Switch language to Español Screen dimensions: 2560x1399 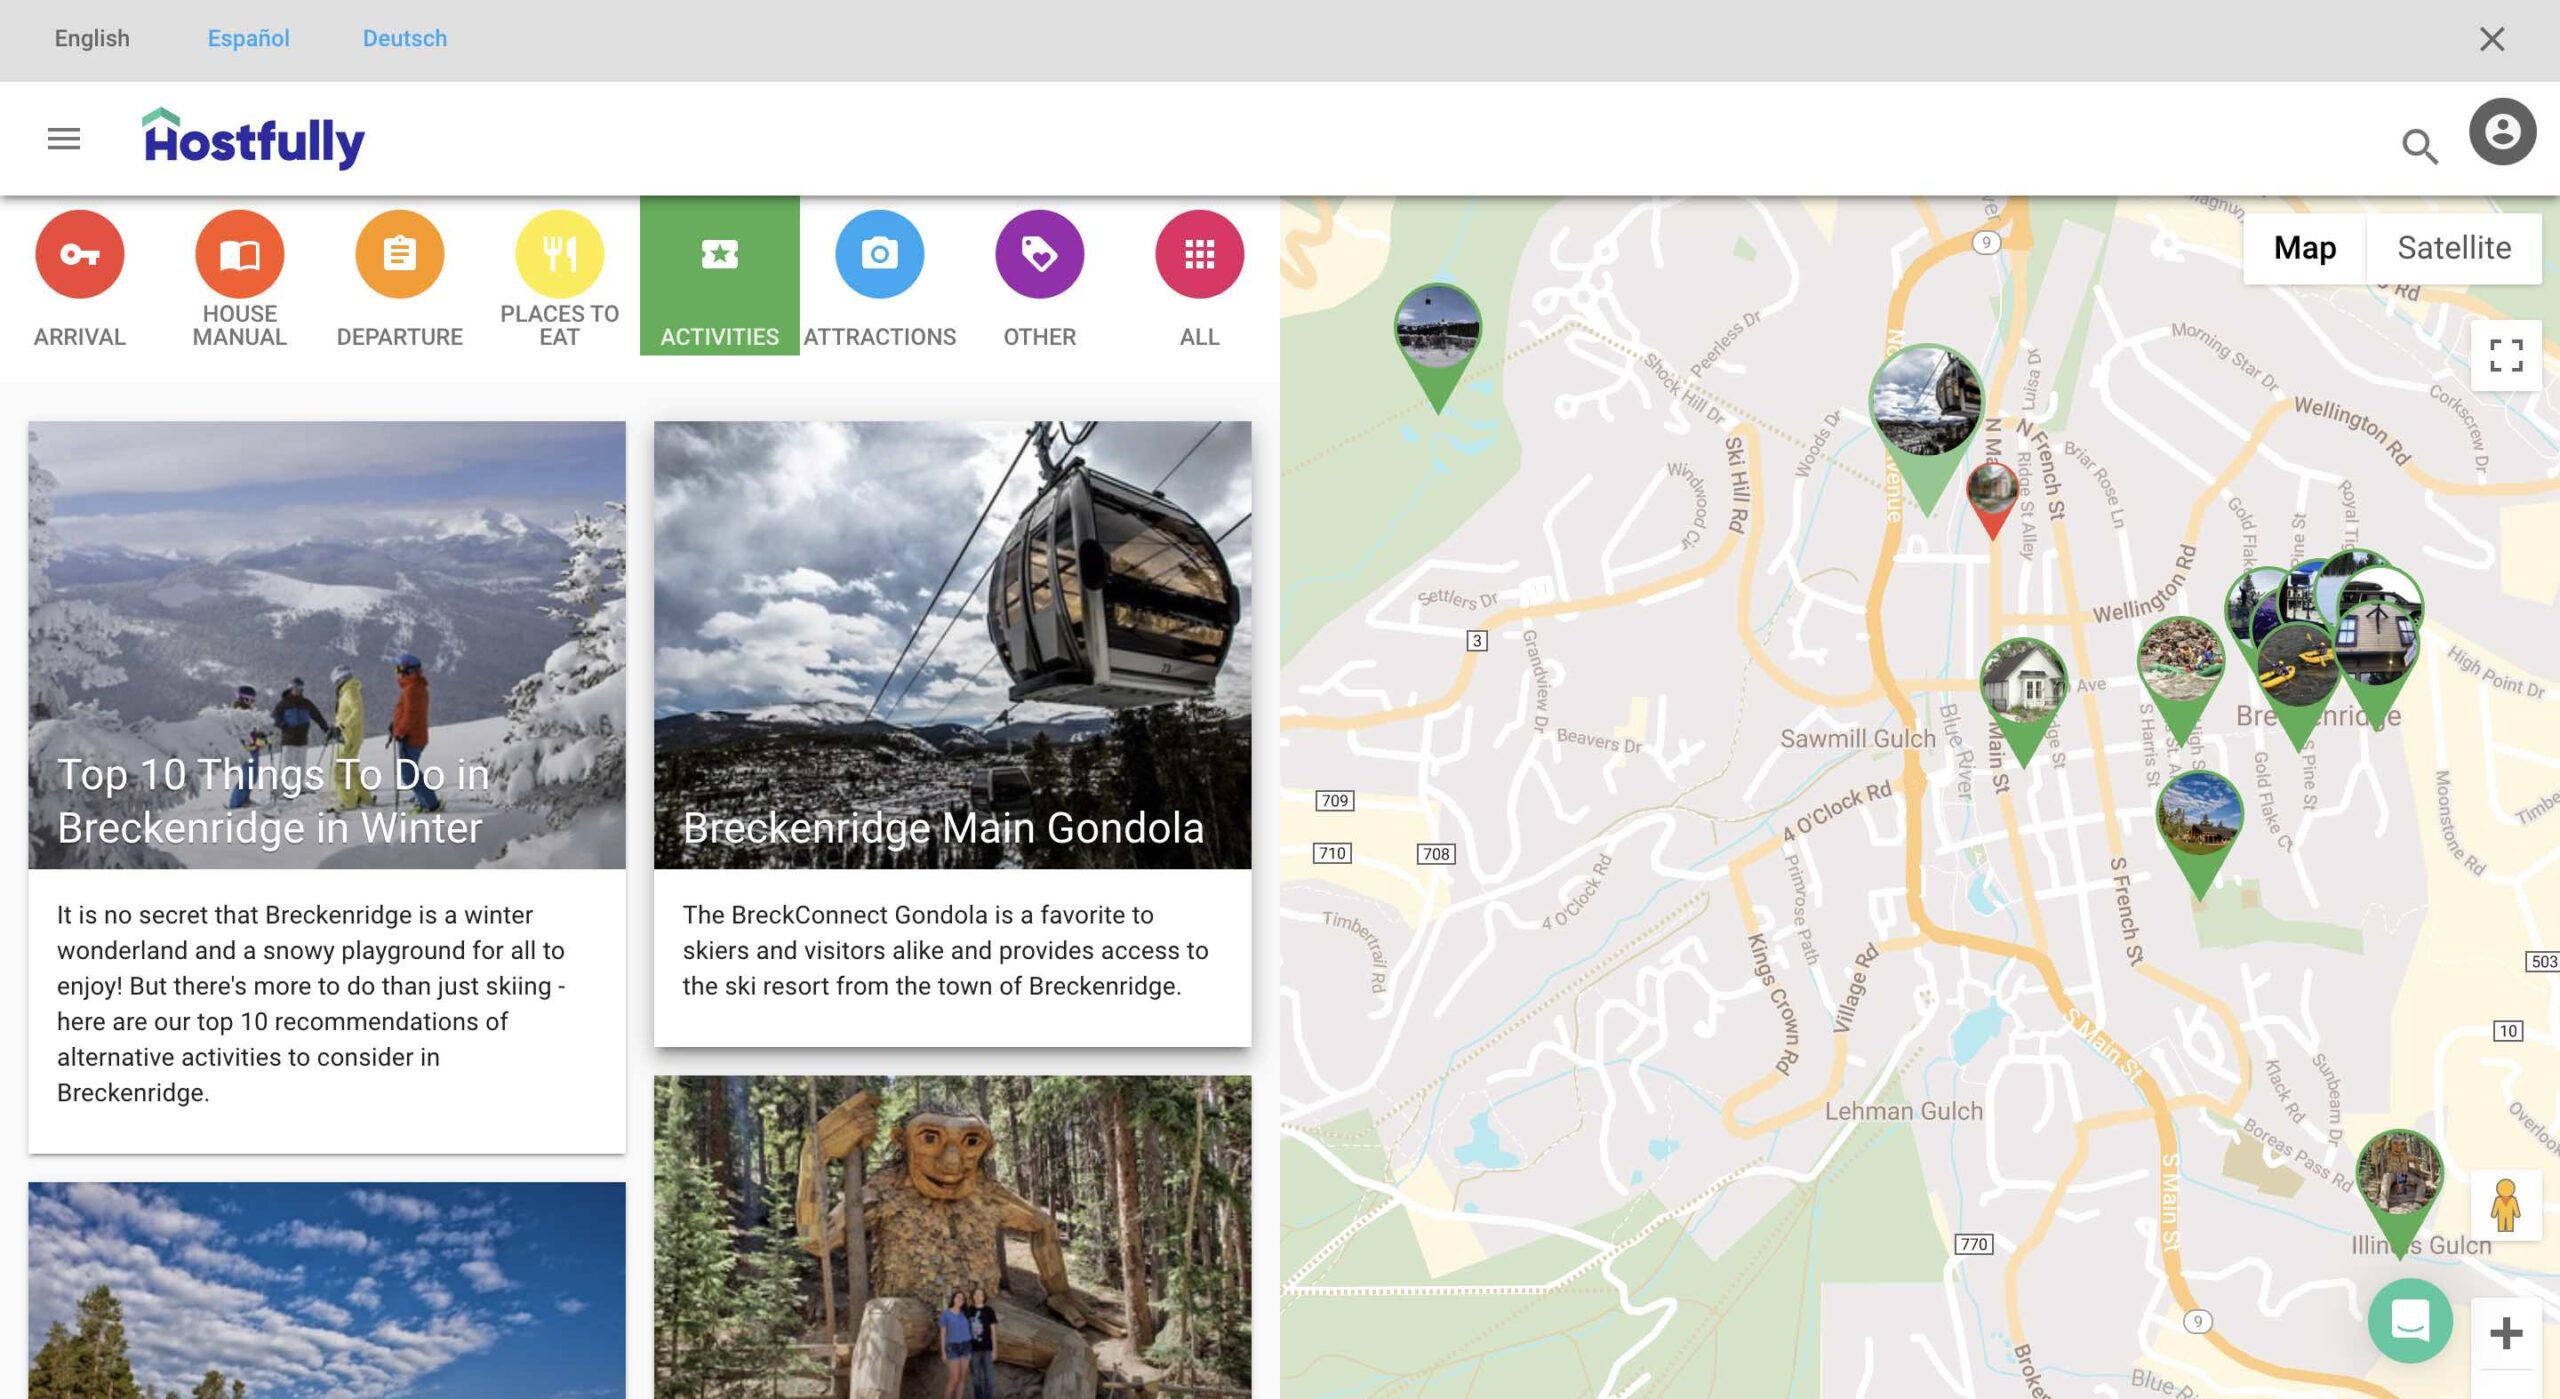pyautogui.click(x=248, y=38)
